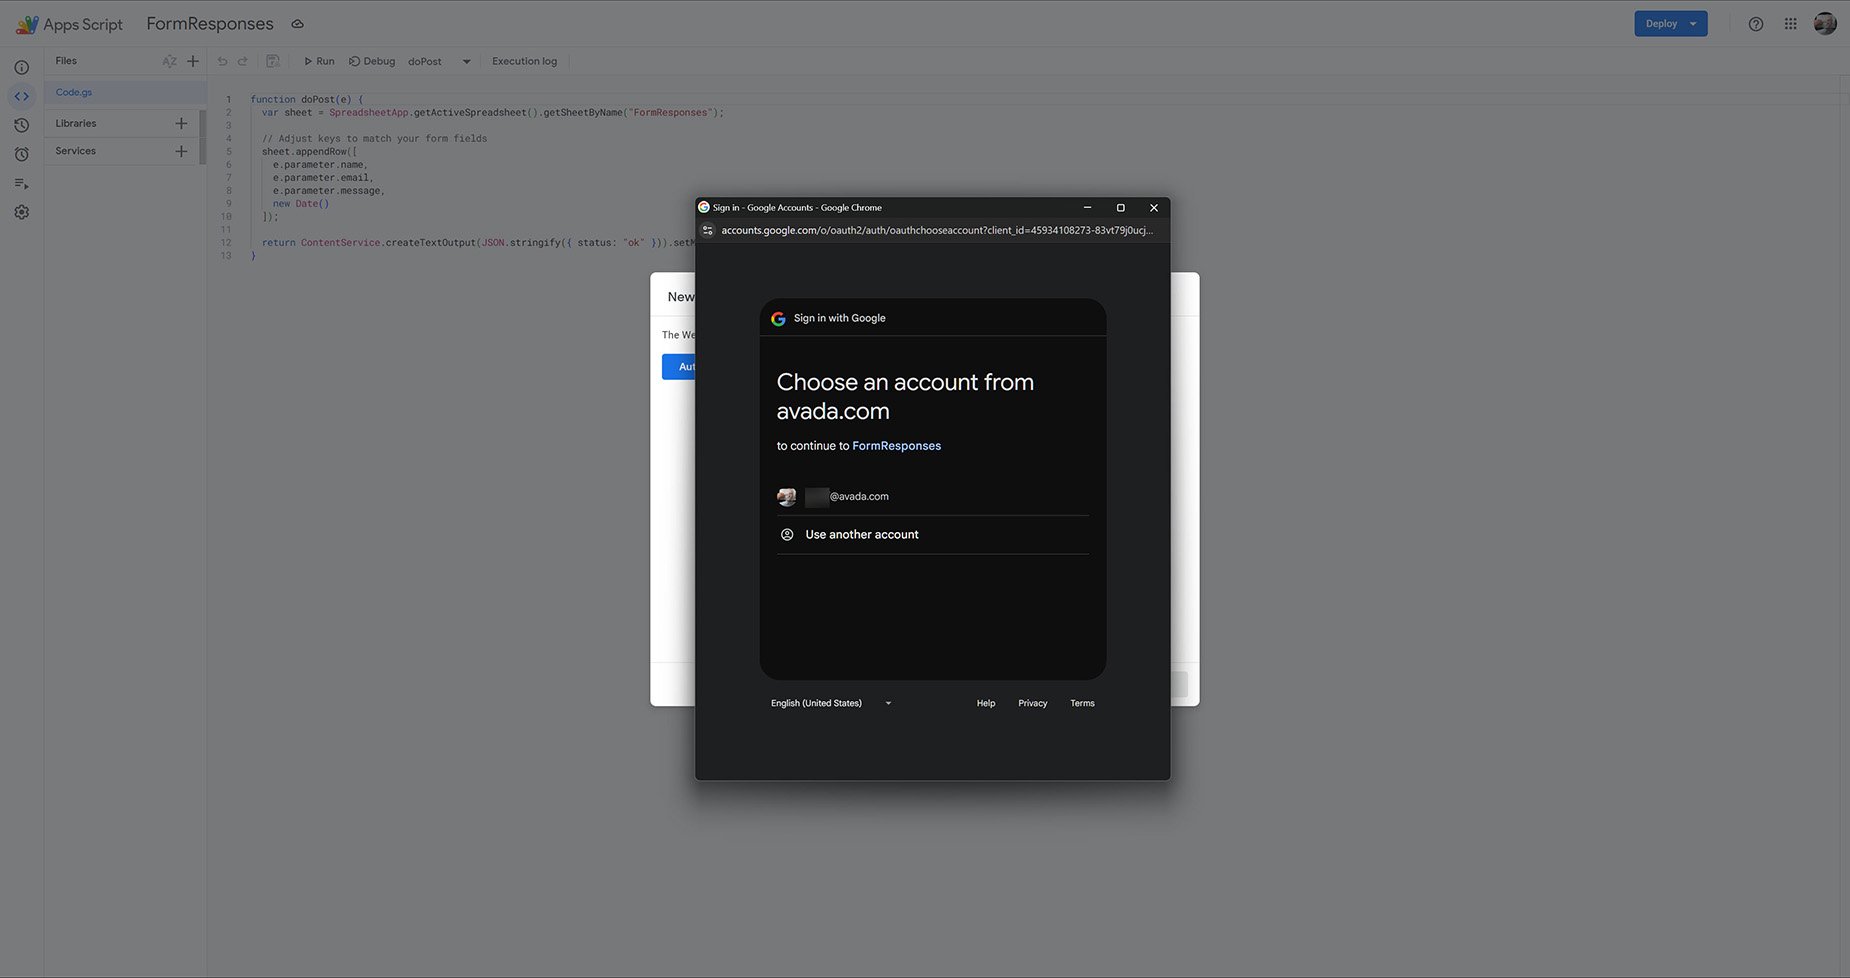Add a new file with plus icon

pyautogui.click(x=193, y=61)
